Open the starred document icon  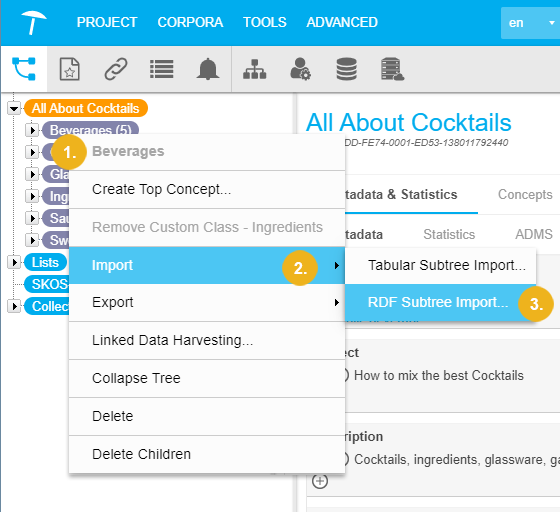[69, 69]
